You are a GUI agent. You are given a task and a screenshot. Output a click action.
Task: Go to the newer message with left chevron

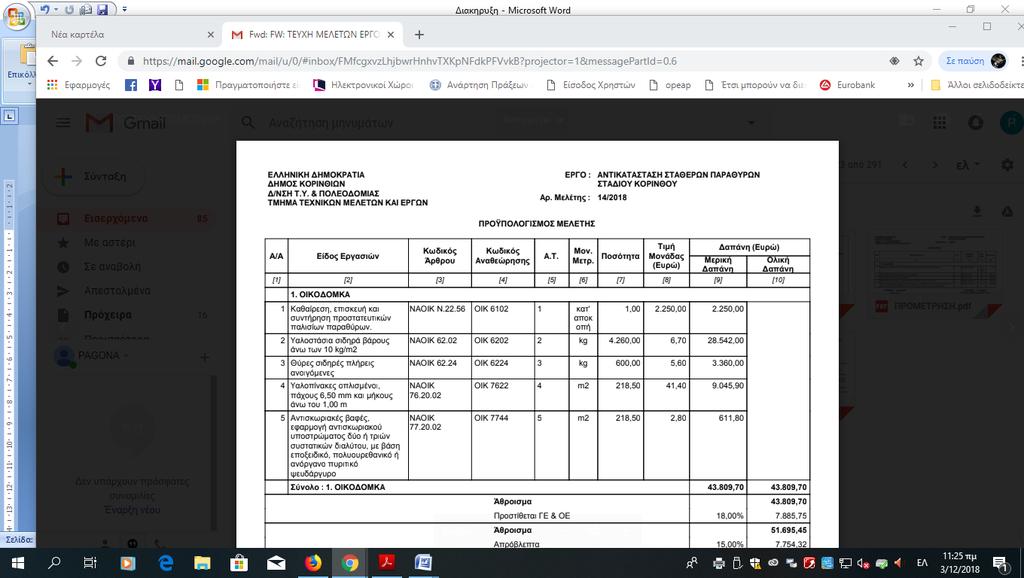[905, 165]
